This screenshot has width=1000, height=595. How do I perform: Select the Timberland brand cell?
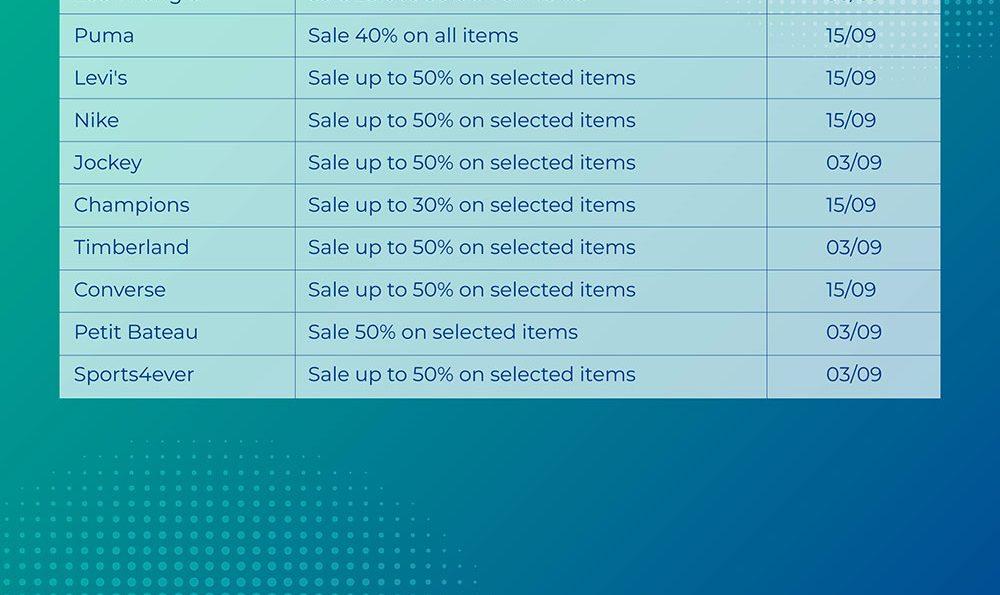[x=131, y=248]
